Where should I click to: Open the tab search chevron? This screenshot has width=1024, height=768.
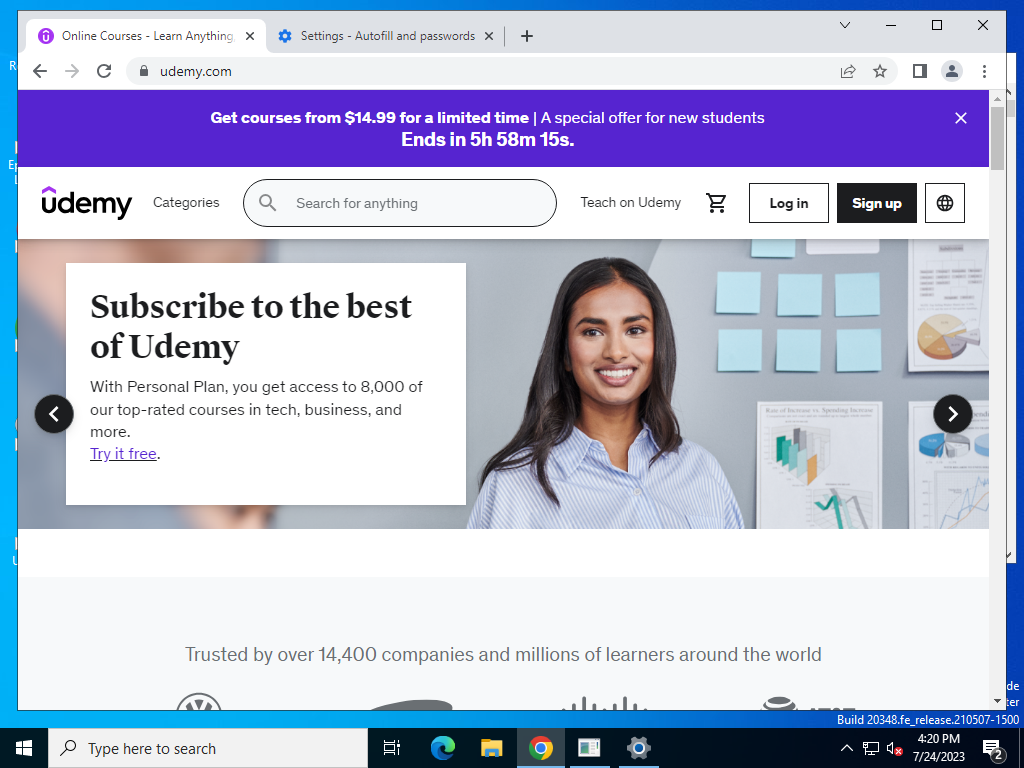[x=844, y=25]
